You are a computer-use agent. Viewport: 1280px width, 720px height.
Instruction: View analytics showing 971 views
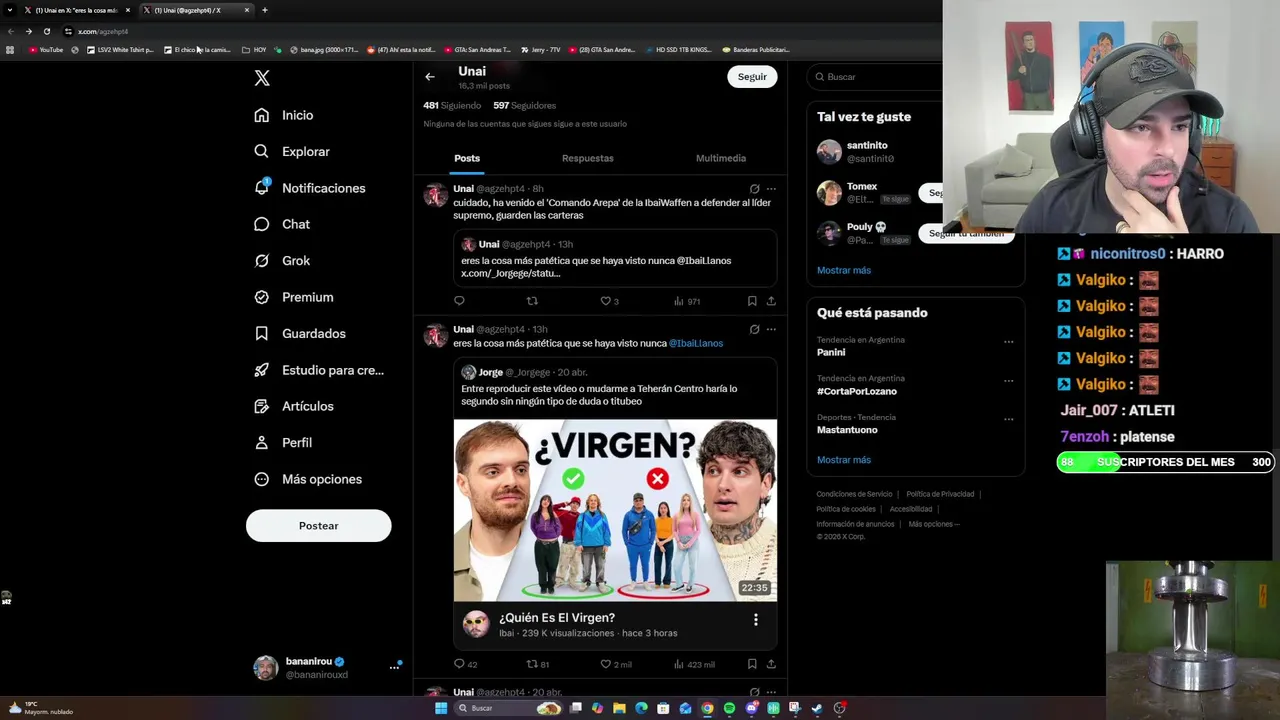point(687,301)
